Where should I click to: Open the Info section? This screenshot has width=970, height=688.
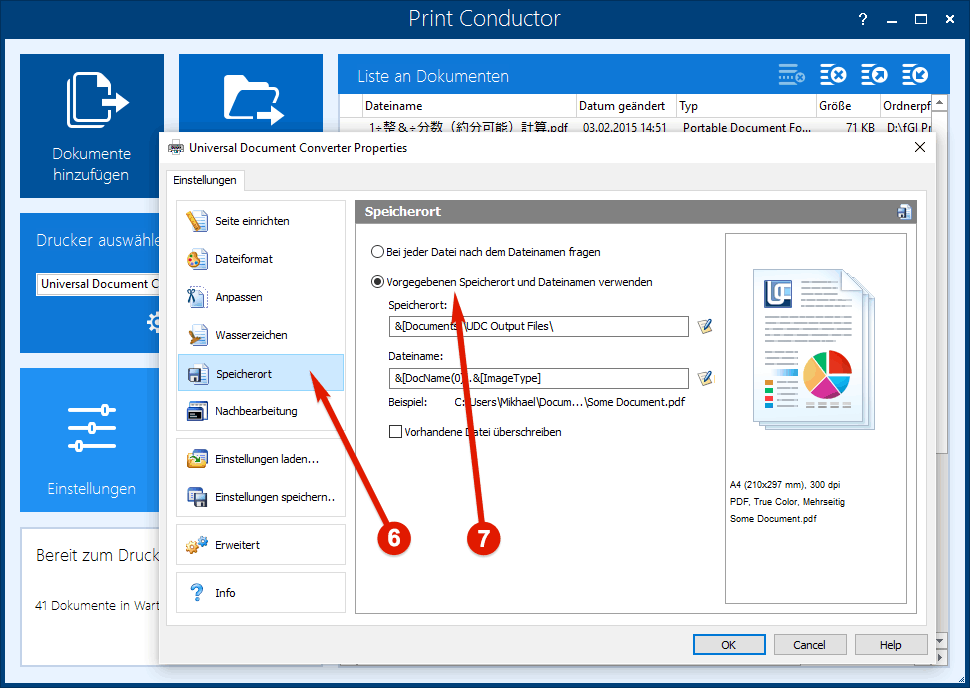coord(260,593)
